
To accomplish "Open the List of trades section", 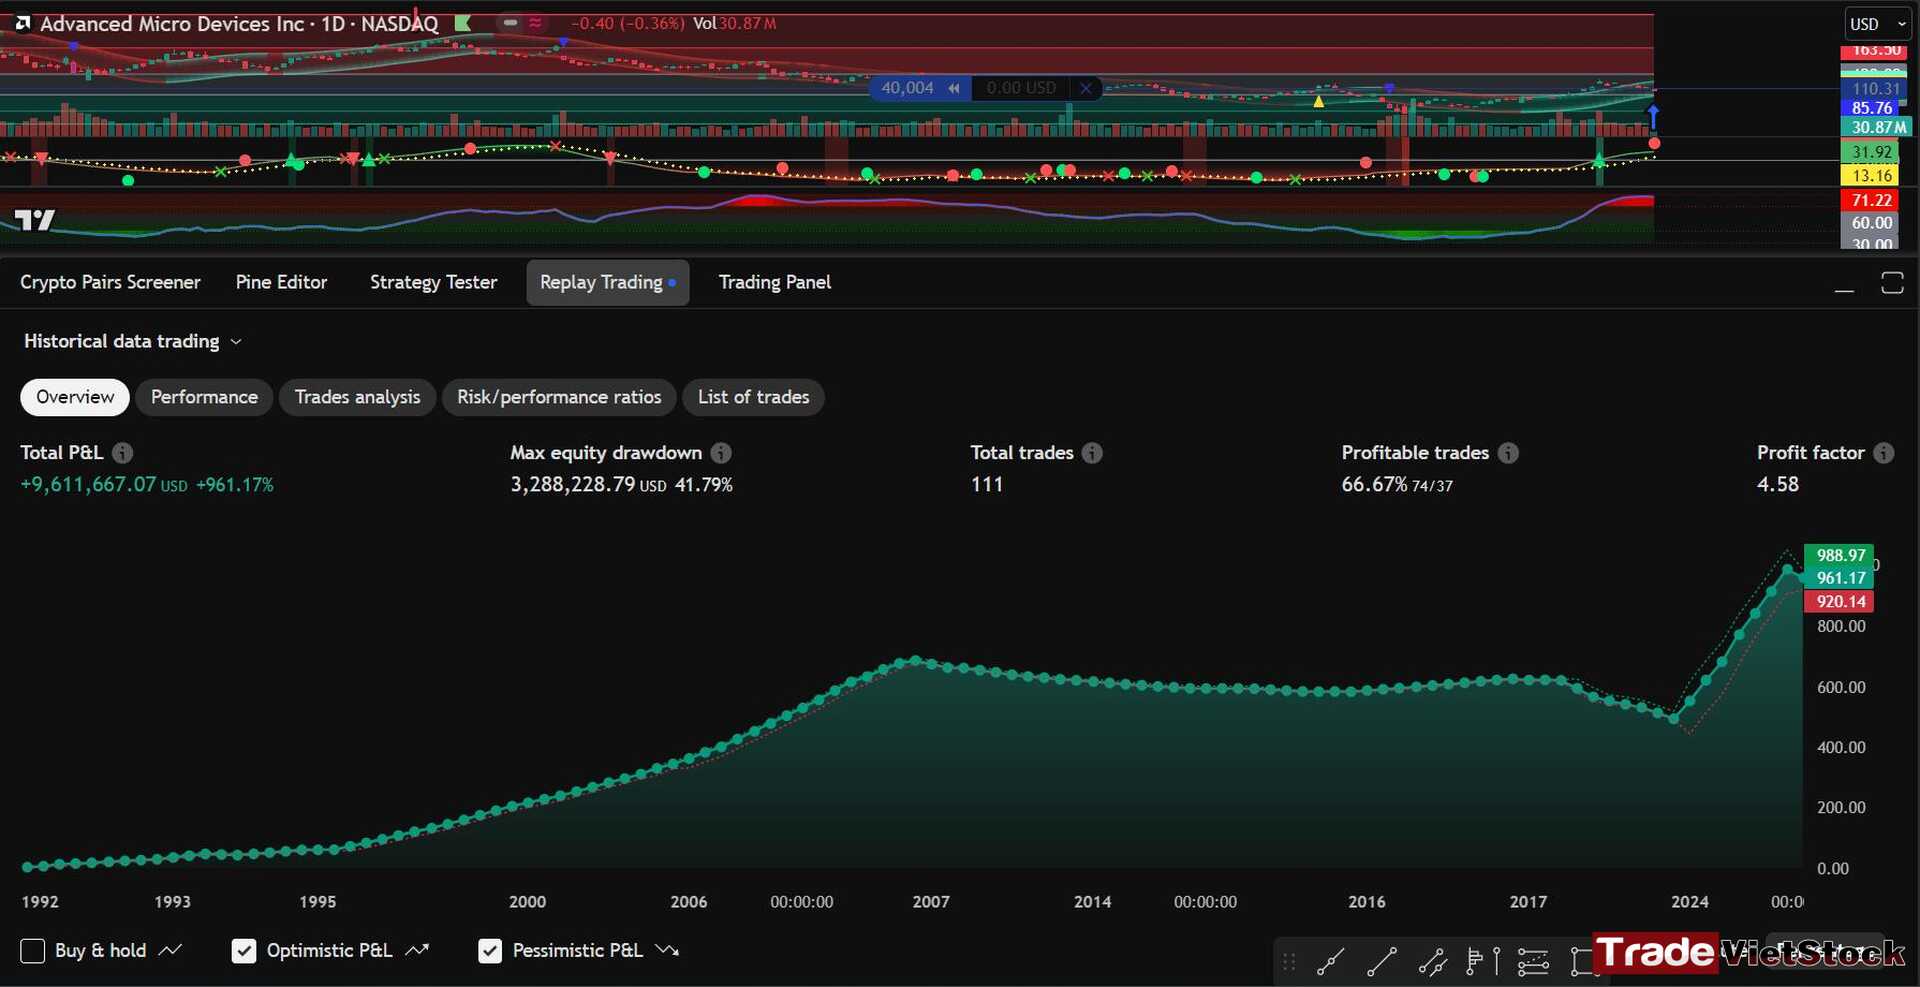I will [x=753, y=397].
